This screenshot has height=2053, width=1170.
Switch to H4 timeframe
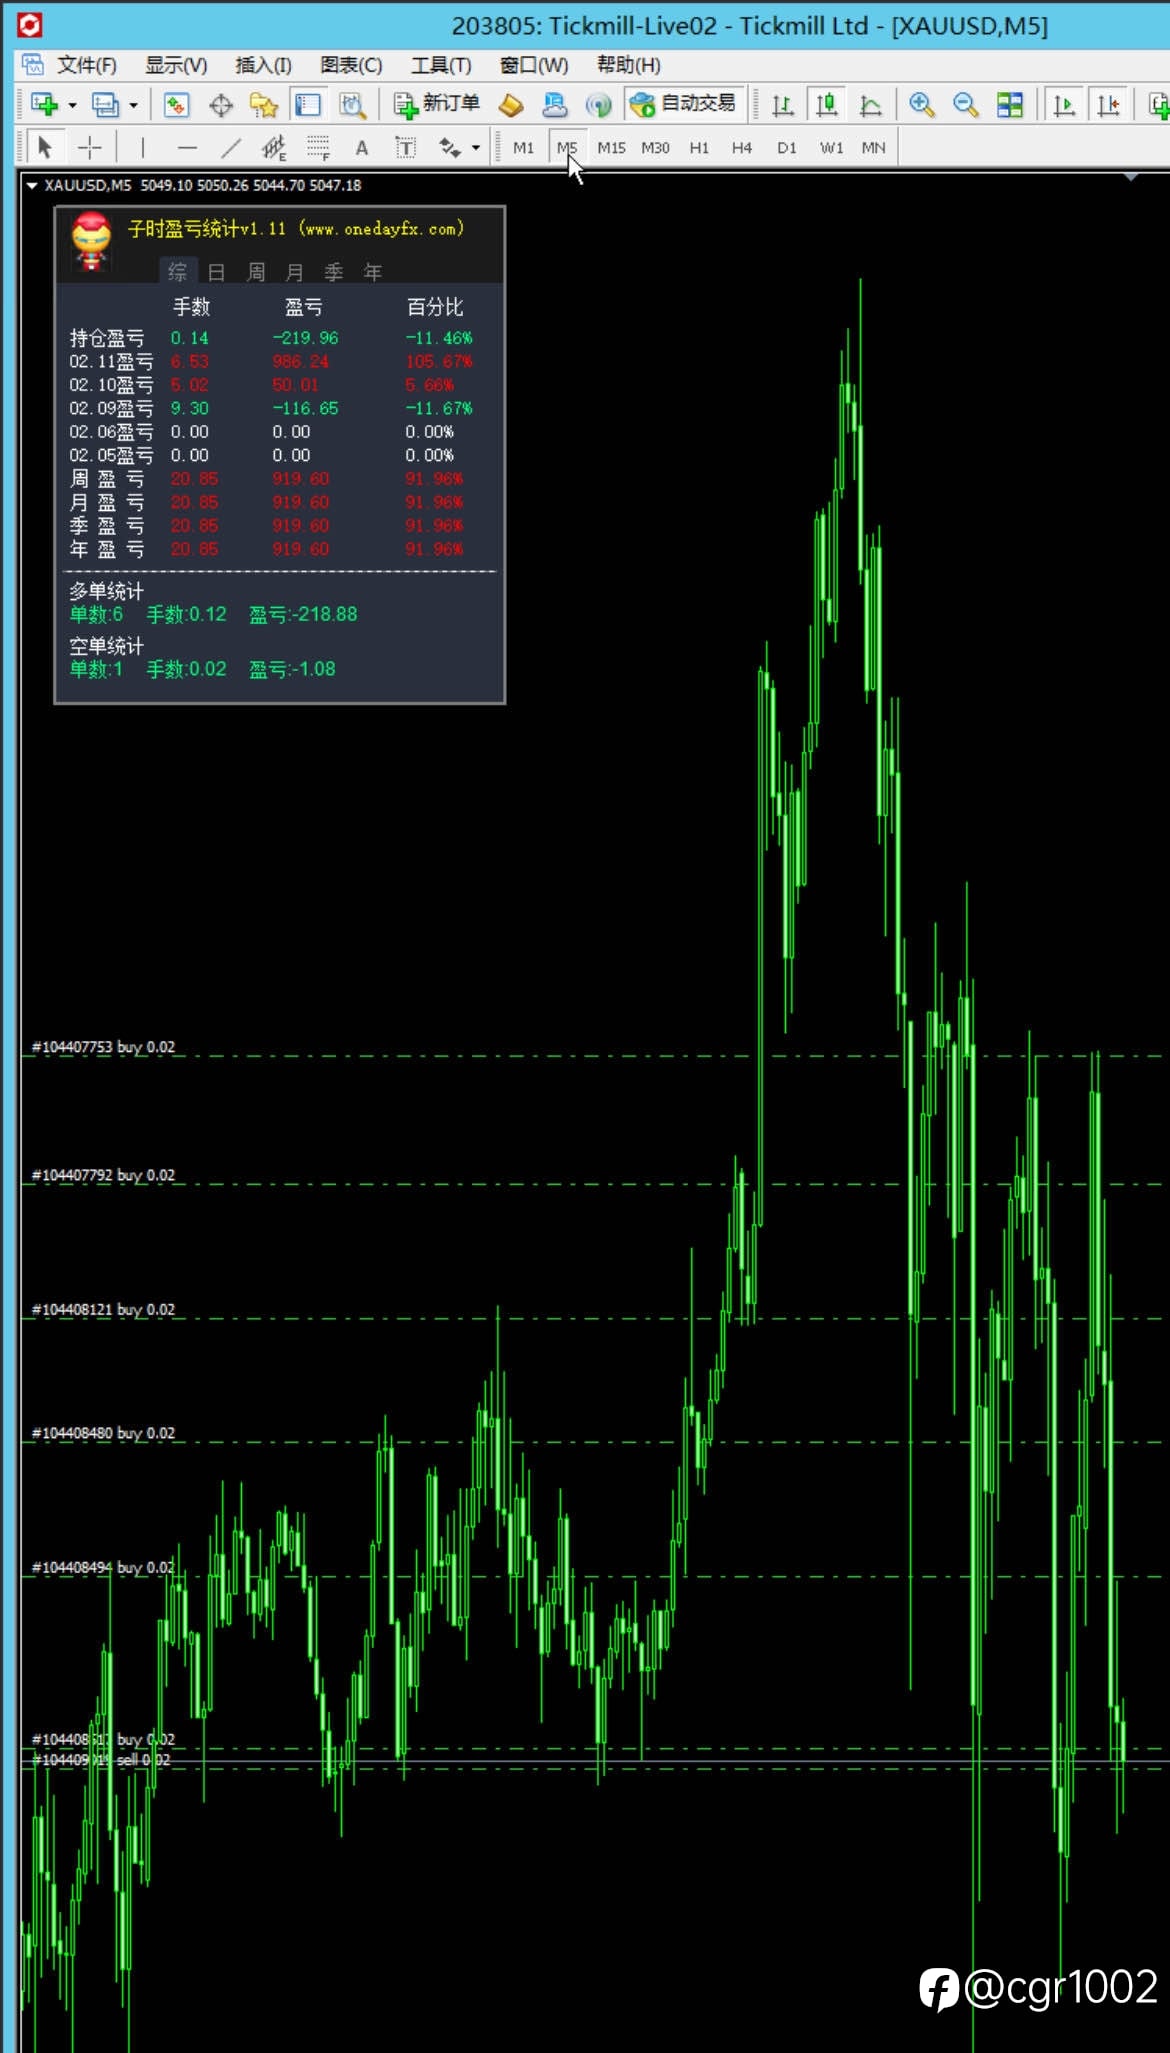[x=741, y=148]
